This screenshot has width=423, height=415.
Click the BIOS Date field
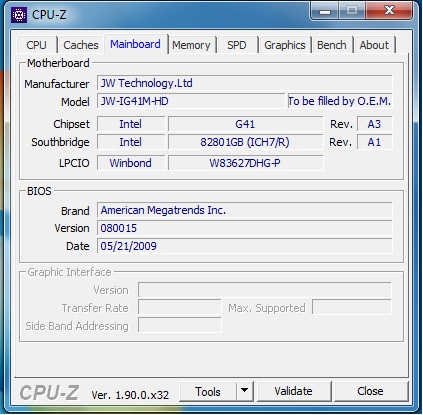pyautogui.click(x=244, y=246)
